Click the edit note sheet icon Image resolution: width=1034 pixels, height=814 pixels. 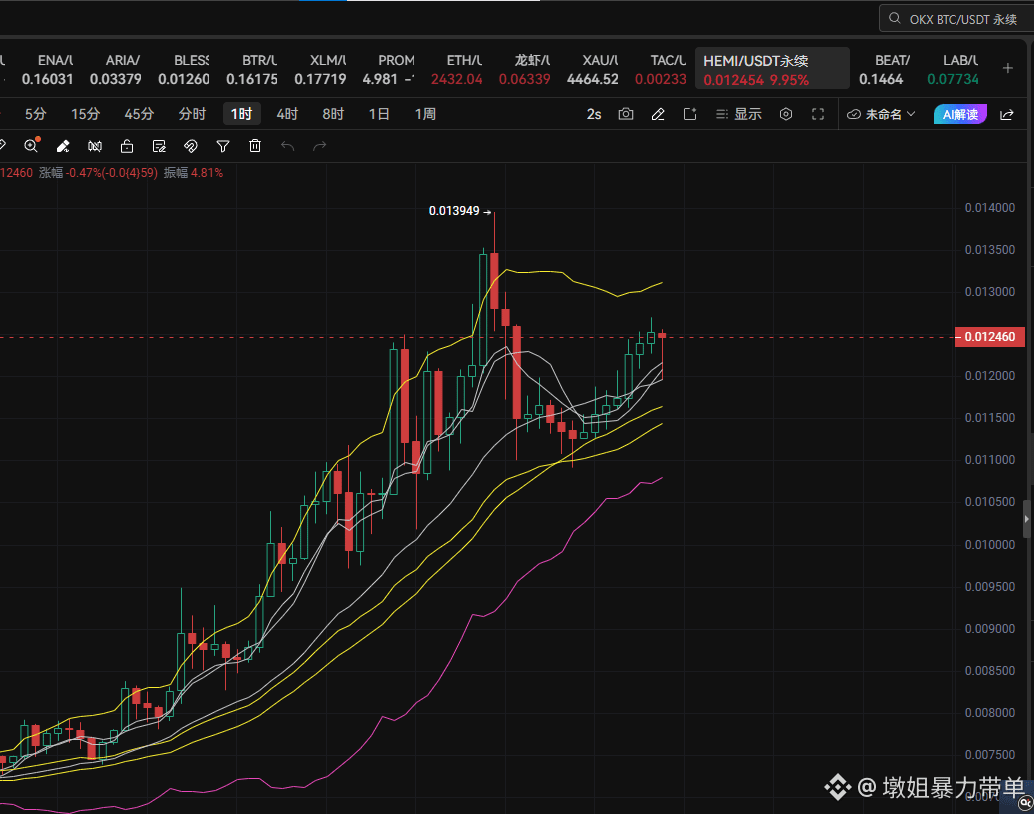(x=159, y=146)
